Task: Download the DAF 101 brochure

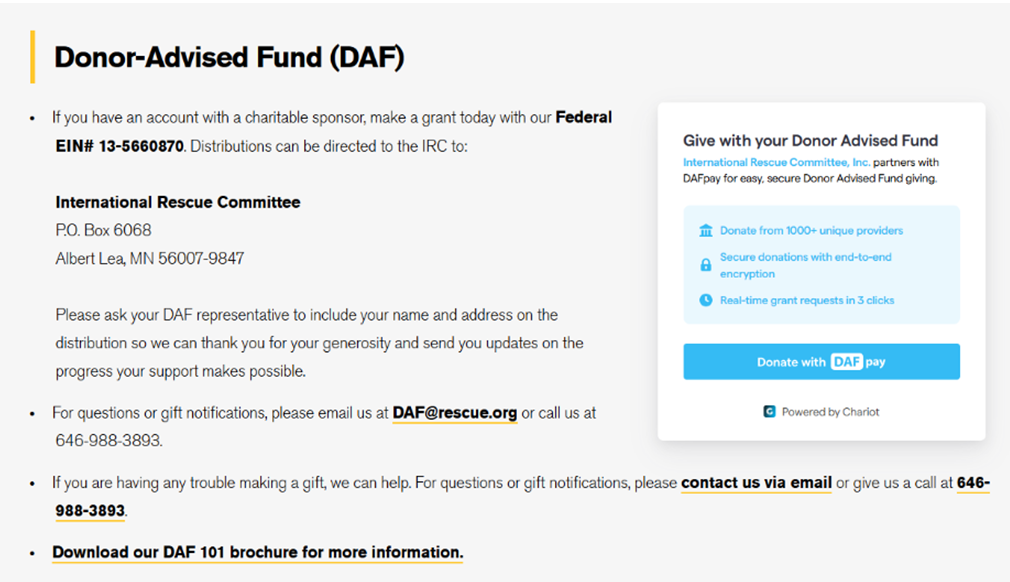Action: click(x=258, y=552)
